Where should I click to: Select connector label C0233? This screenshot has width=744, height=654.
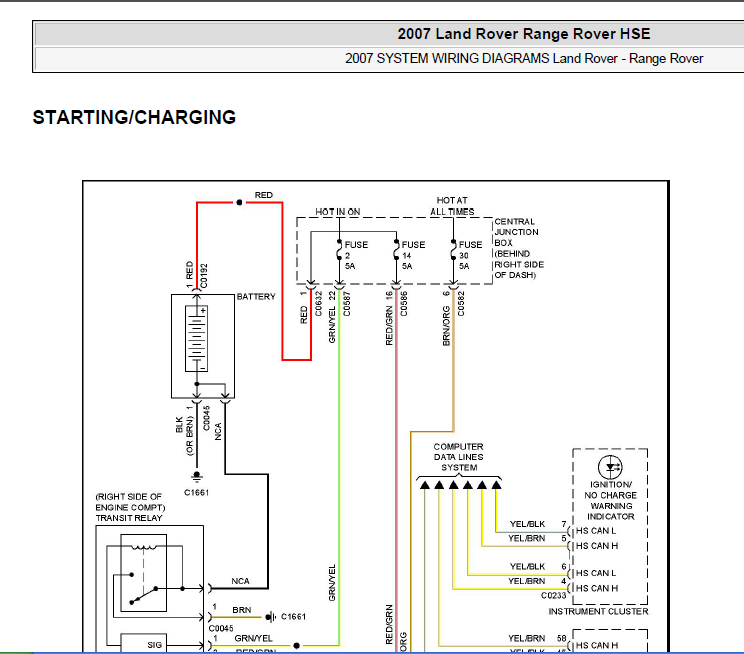click(x=554, y=595)
